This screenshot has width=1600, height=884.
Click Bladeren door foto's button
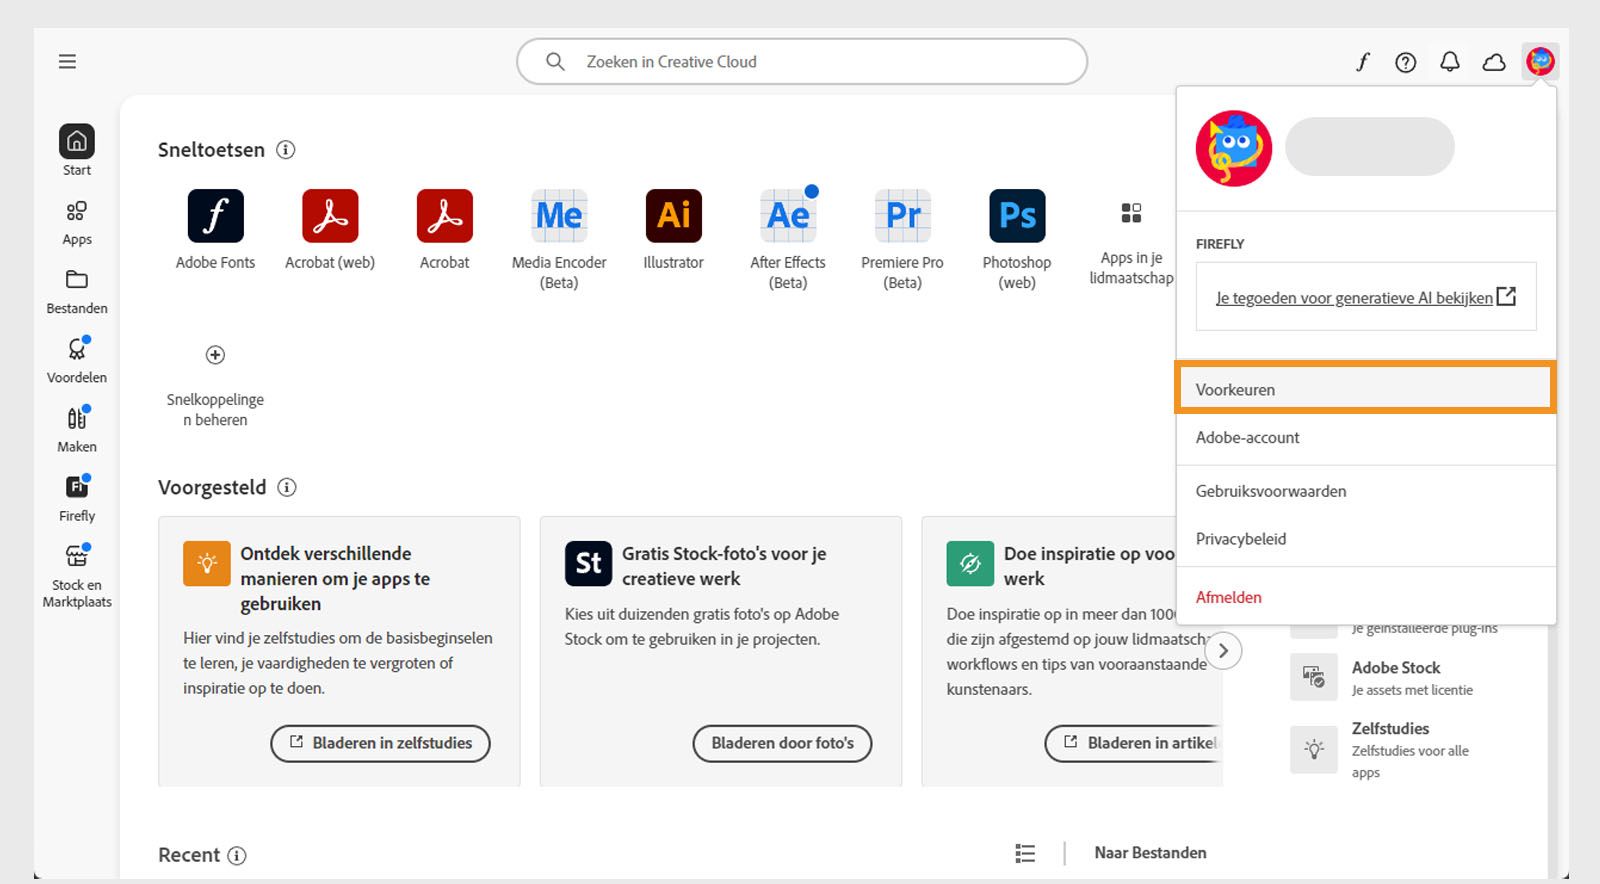(782, 743)
